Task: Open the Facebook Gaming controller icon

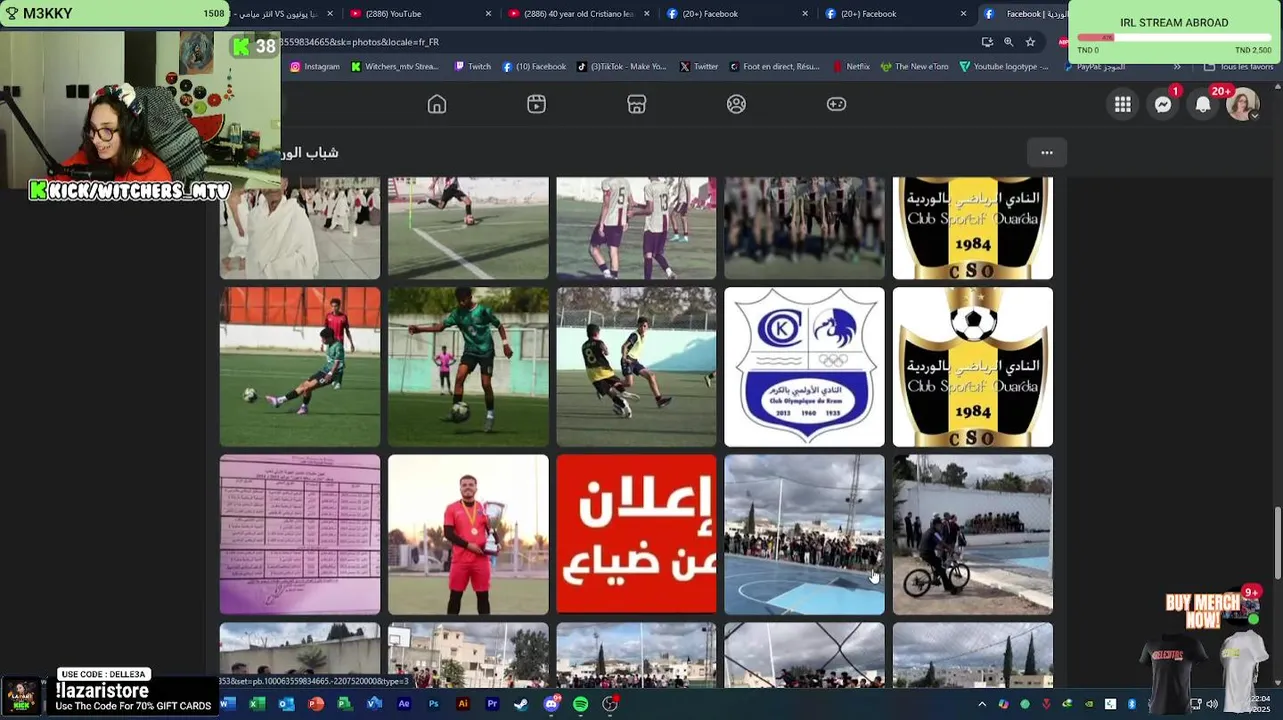Action: click(836, 104)
